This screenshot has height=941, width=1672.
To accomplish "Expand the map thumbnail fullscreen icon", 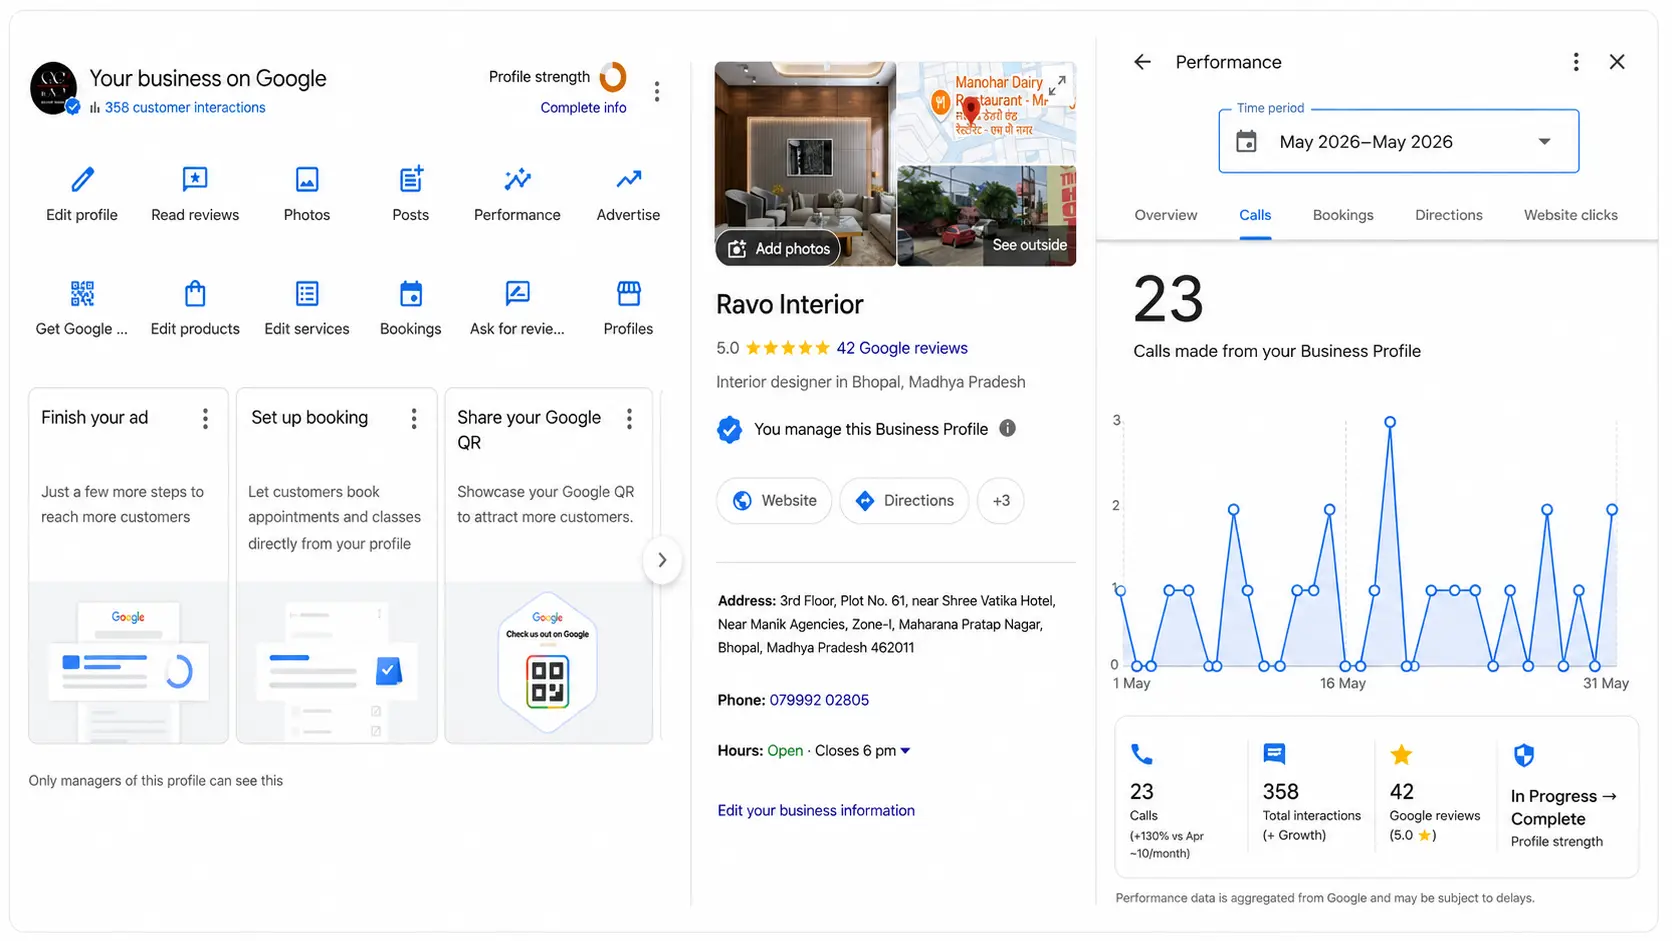I will pos(1057,85).
